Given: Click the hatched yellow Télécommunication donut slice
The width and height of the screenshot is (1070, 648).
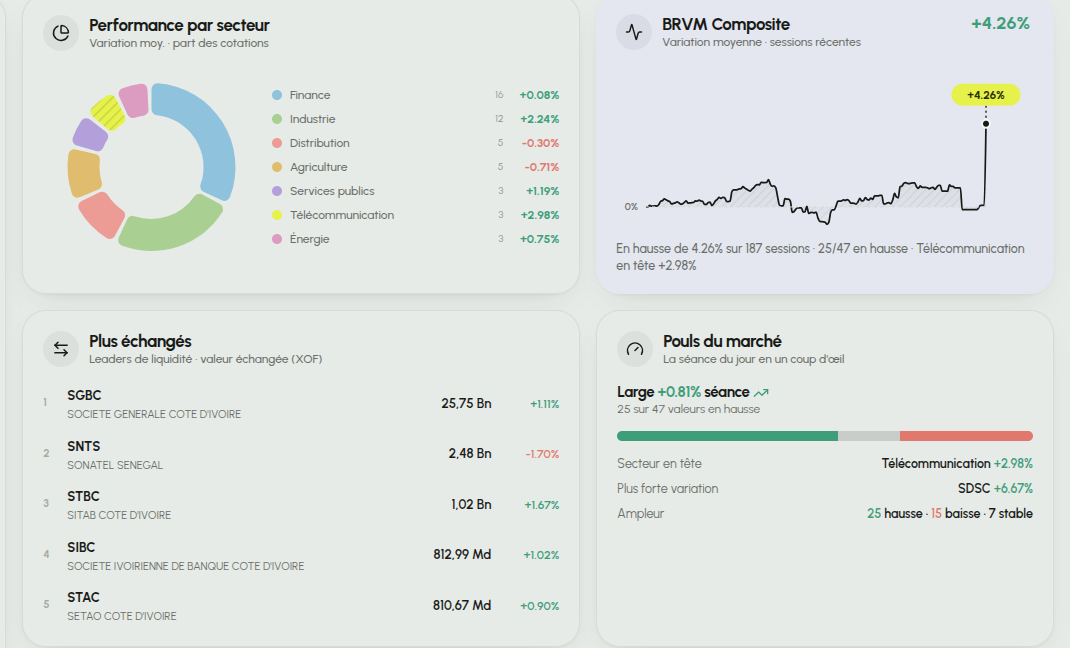Looking at the screenshot, I should (109, 113).
